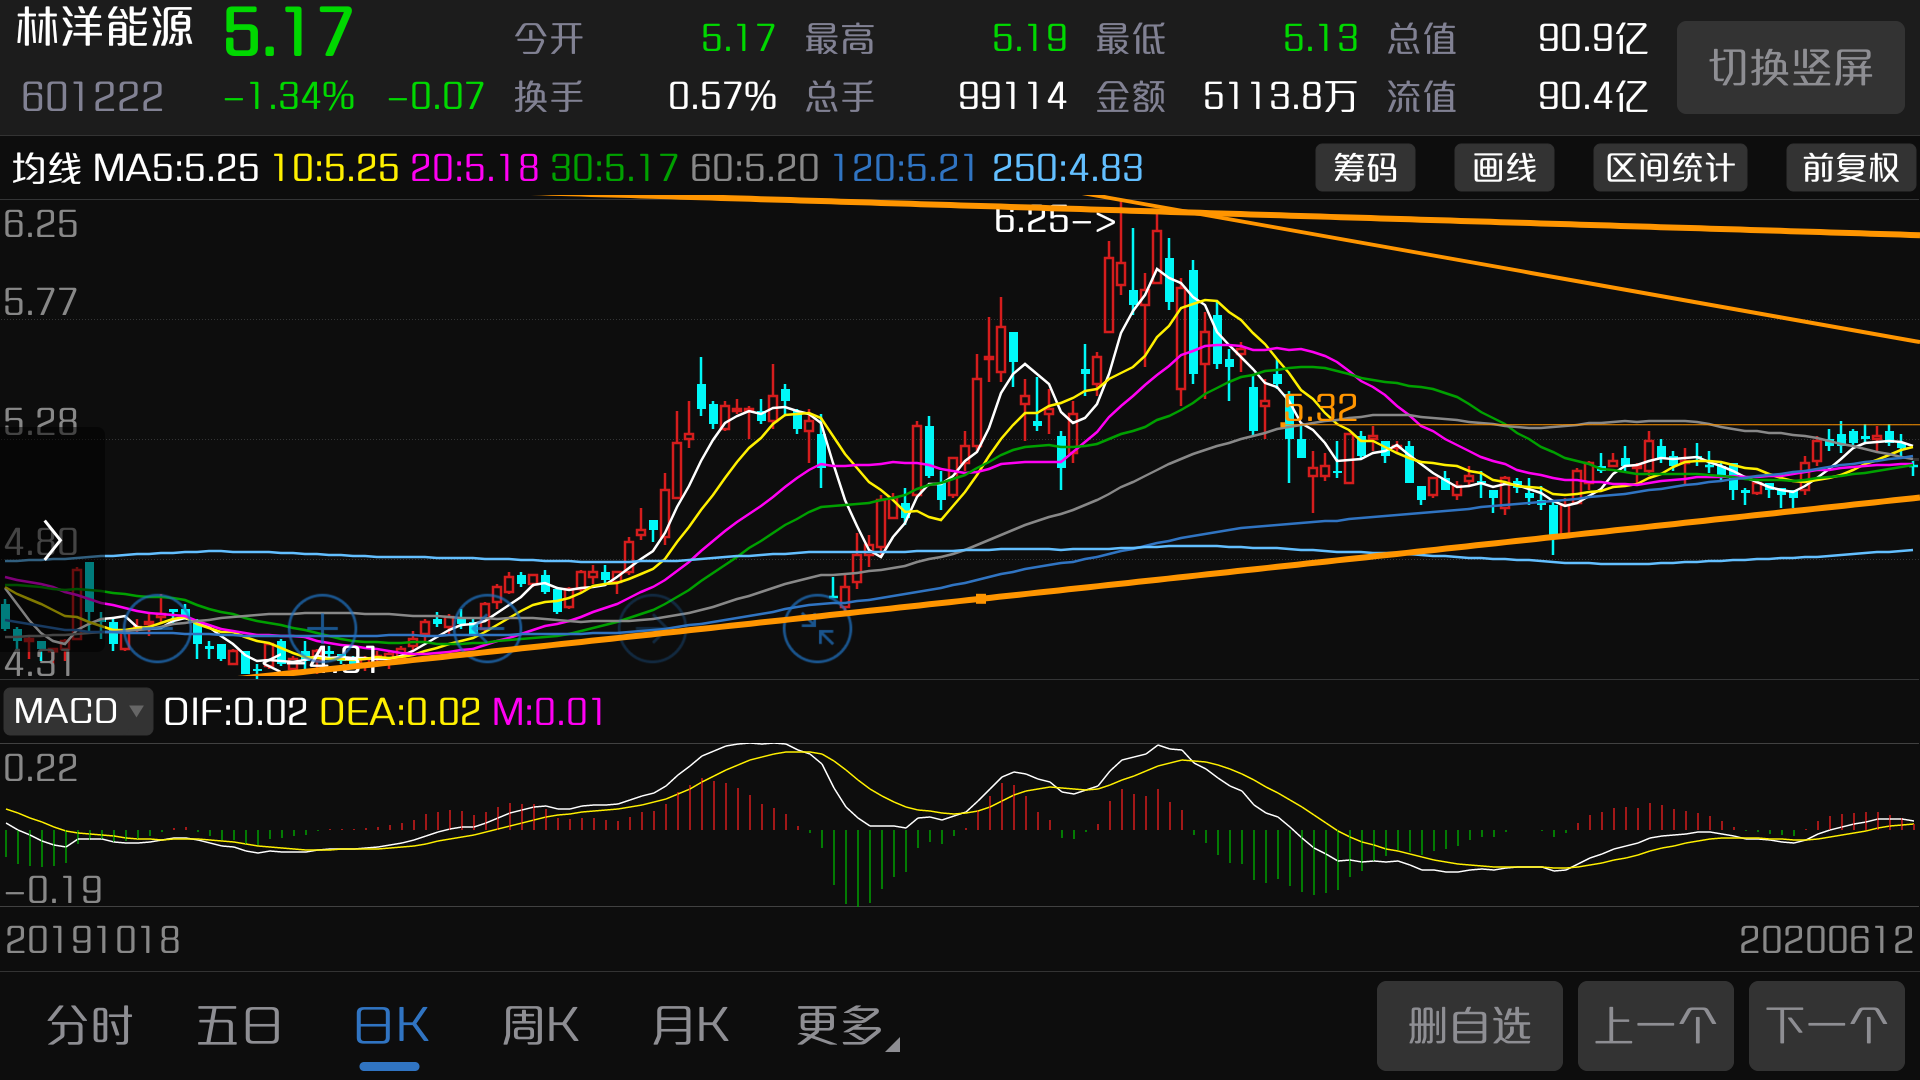The width and height of the screenshot is (1920, 1080).
Task: Click the circled left-arrow chart icon
Action: pos(487,628)
